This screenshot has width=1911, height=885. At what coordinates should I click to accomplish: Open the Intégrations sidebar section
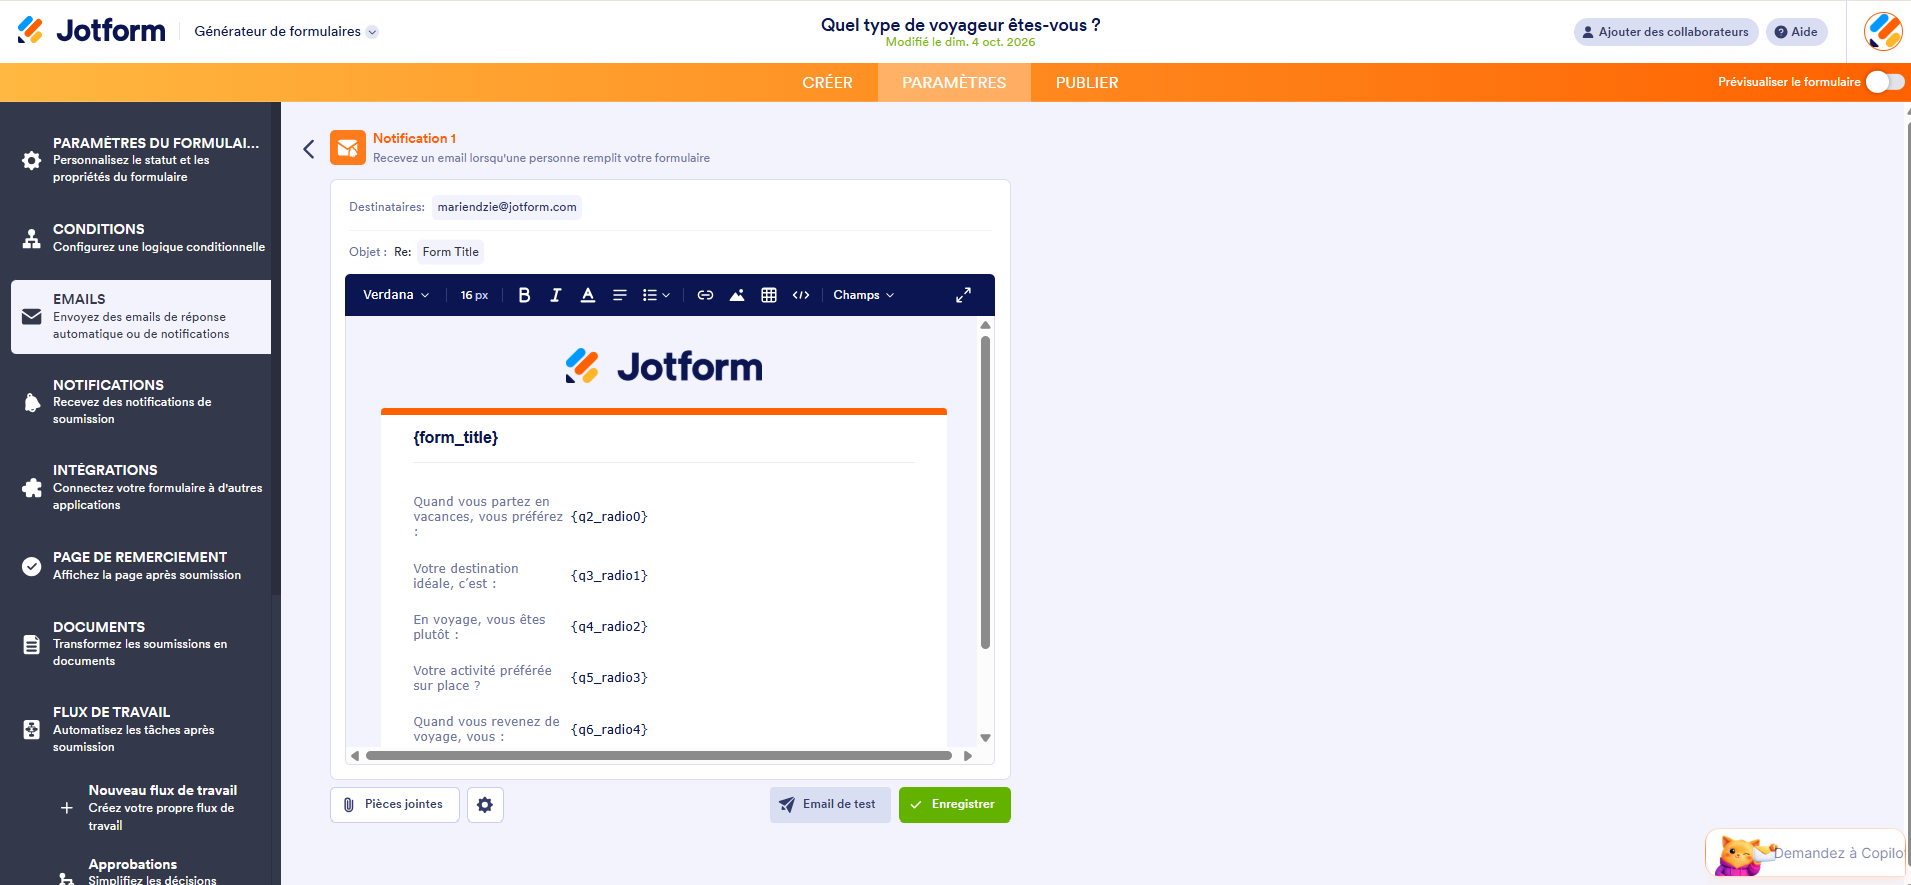point(141,487)
